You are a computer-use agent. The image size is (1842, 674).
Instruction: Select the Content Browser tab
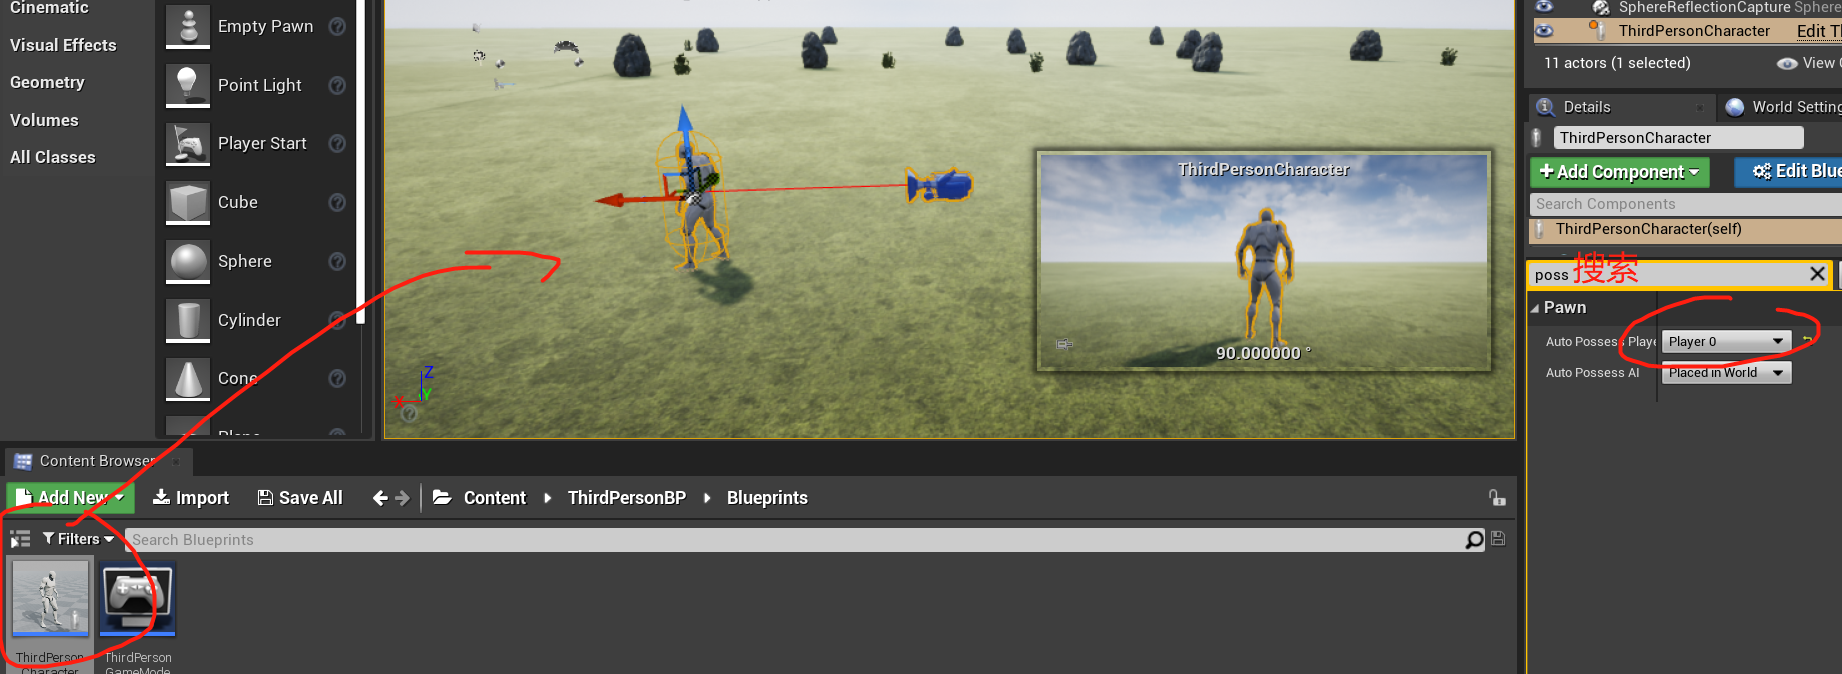[x=97, y=461]
